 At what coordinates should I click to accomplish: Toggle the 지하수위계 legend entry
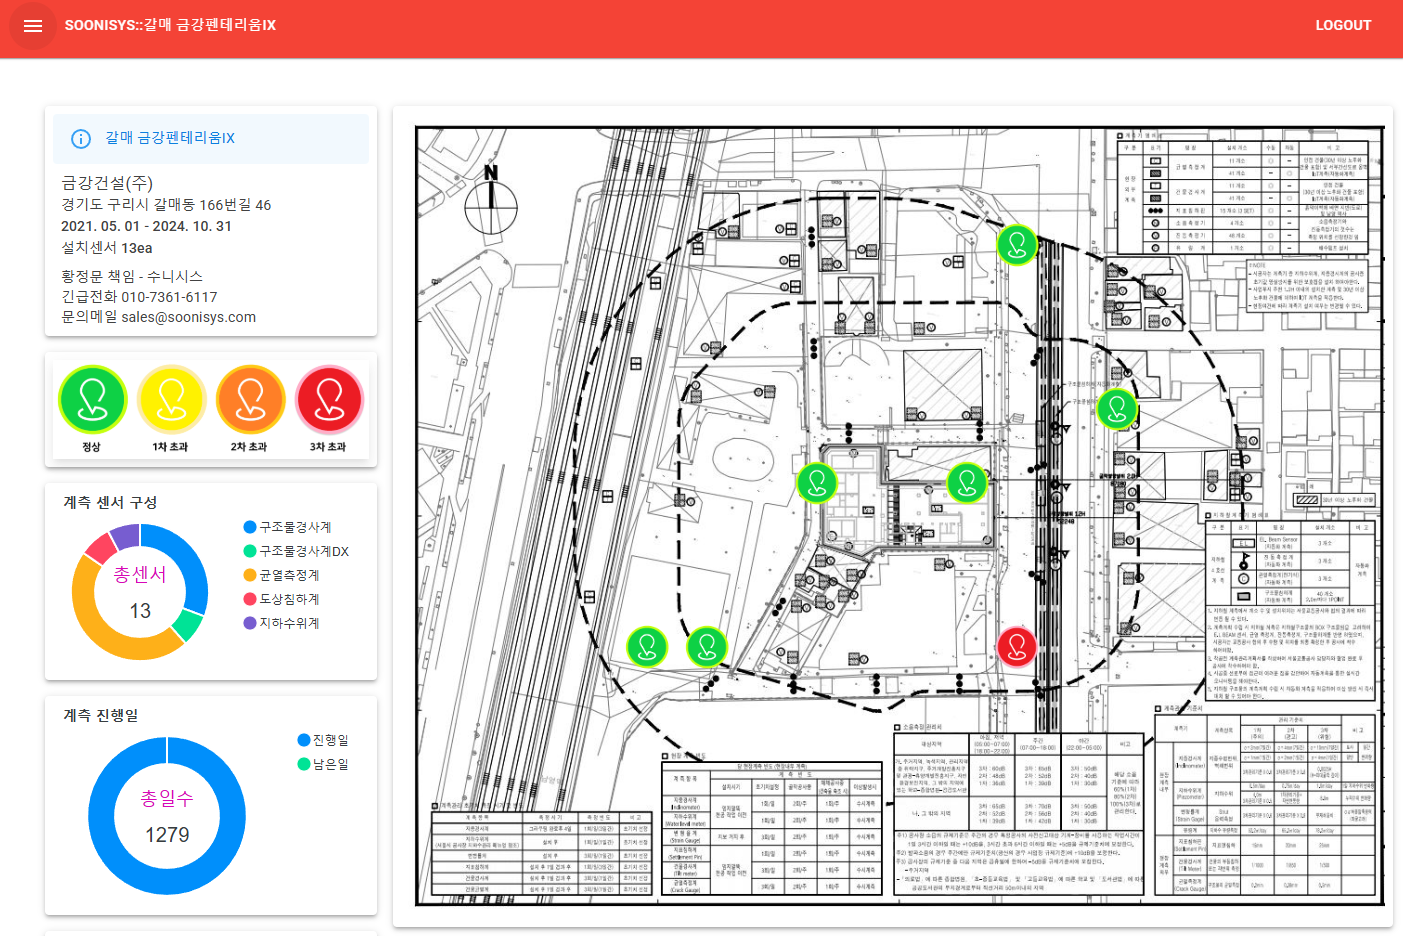pyautogui.click(x=282, y=623)
